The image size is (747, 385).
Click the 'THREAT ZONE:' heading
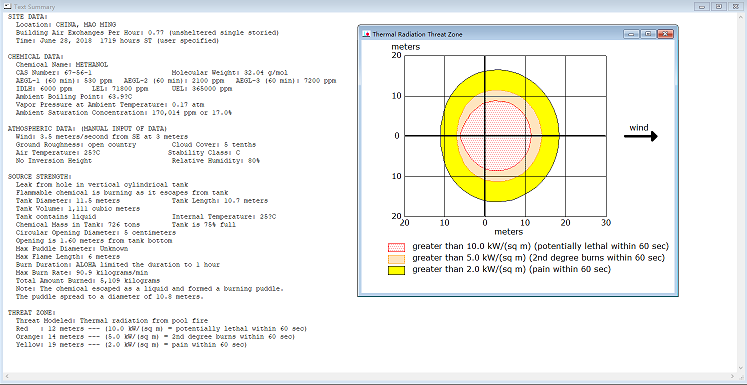[30, 313]
